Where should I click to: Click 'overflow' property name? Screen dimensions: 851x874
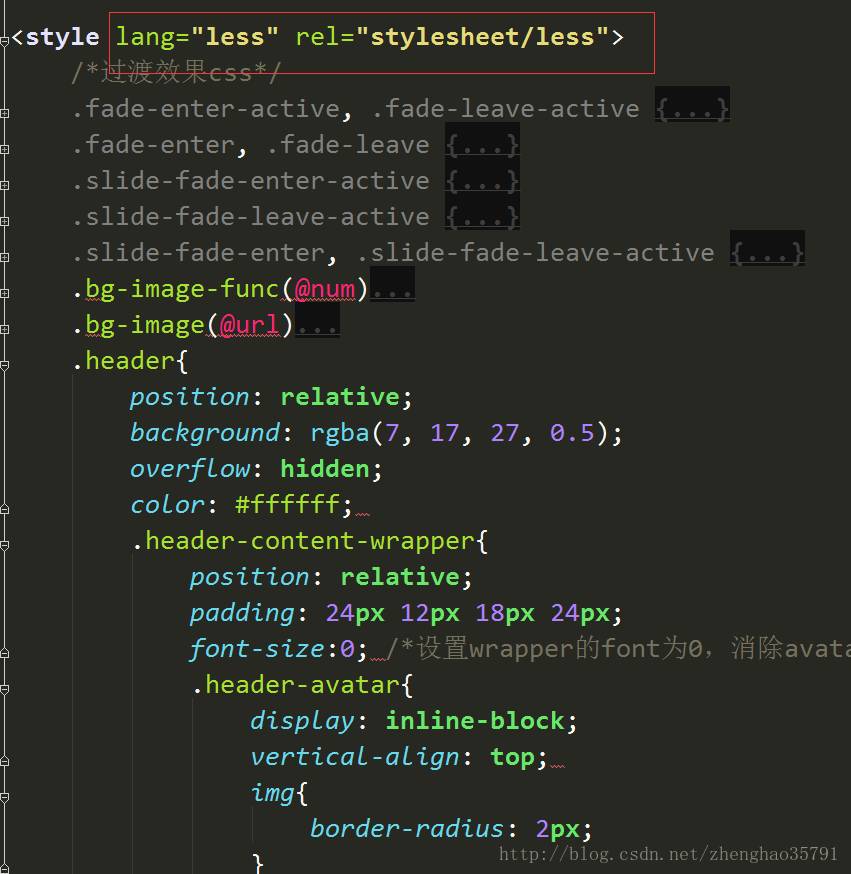pos(189,469)
